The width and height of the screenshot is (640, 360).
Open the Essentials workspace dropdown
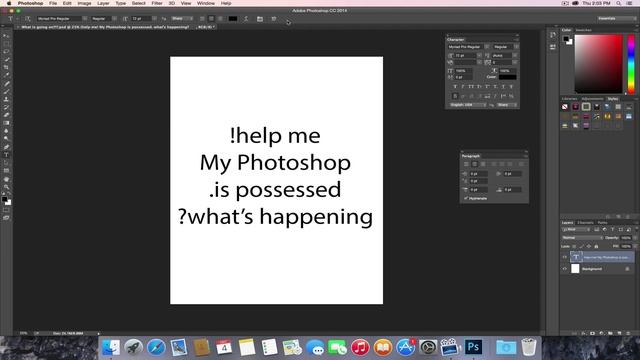click(x=616, y=18)
